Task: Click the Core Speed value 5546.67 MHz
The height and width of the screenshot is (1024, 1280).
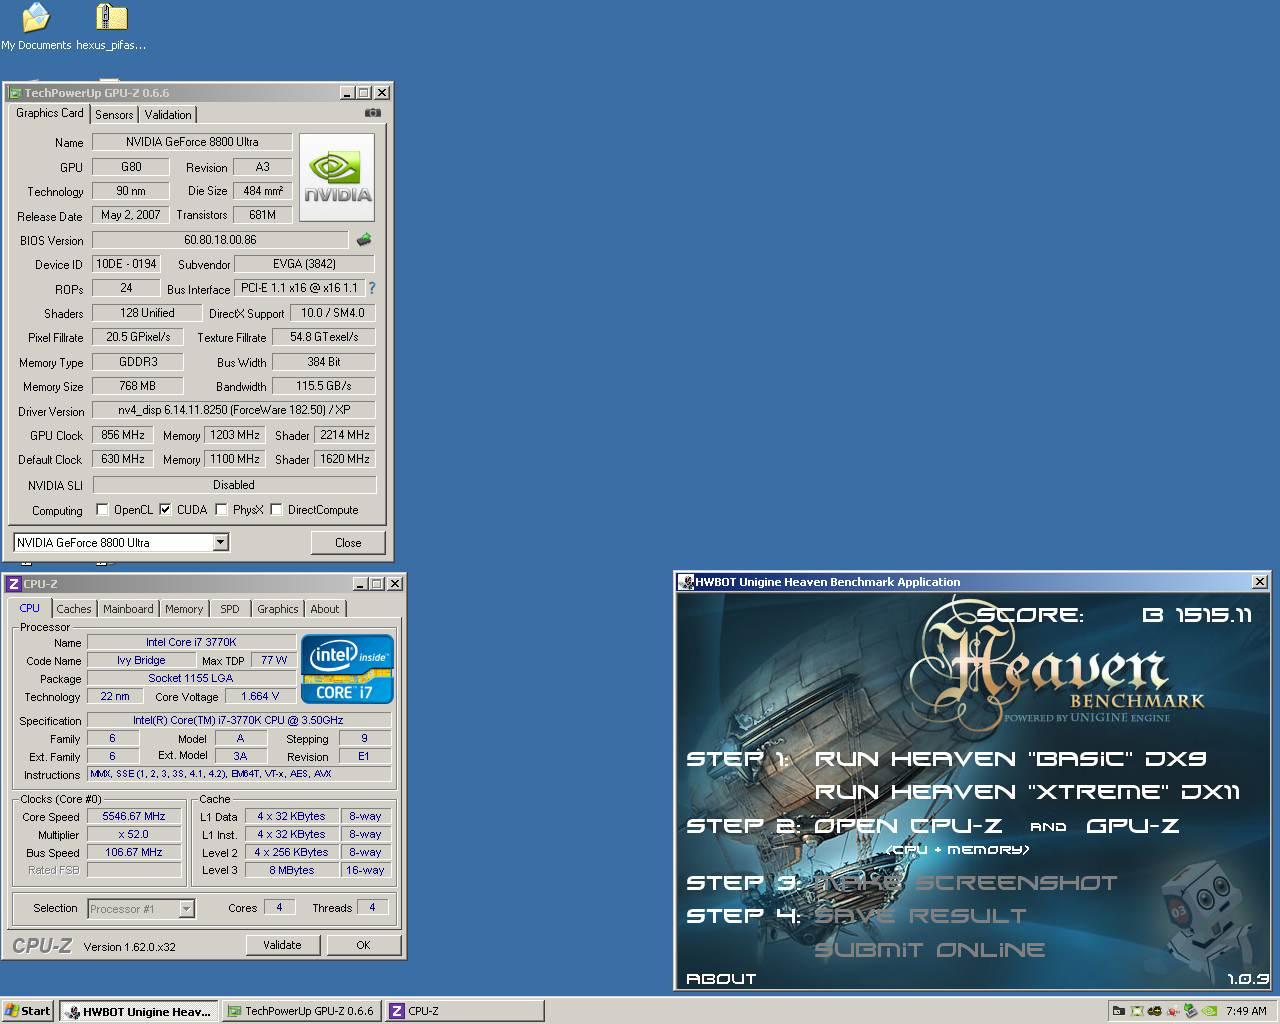Action: [134, 816]
